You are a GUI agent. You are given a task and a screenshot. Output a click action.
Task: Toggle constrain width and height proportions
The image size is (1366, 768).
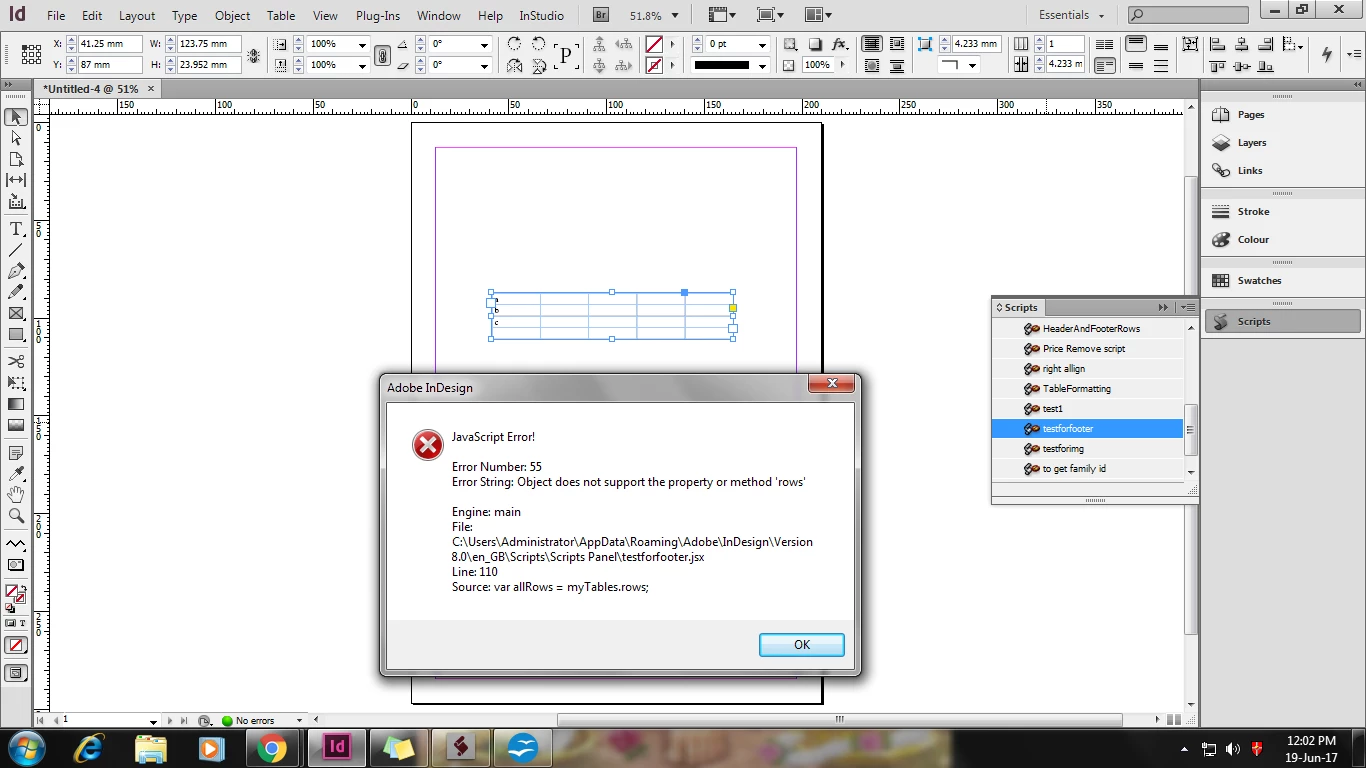coord(254,55)
